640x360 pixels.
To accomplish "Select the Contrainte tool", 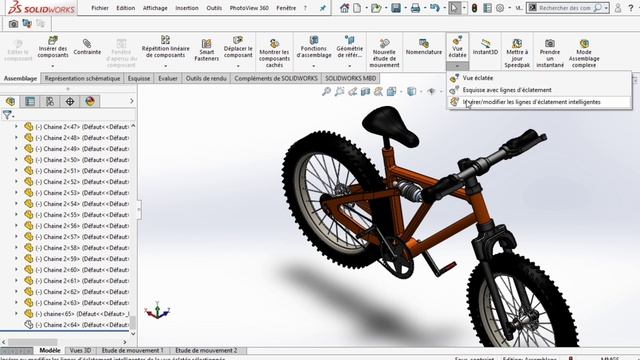I will 87,47.
